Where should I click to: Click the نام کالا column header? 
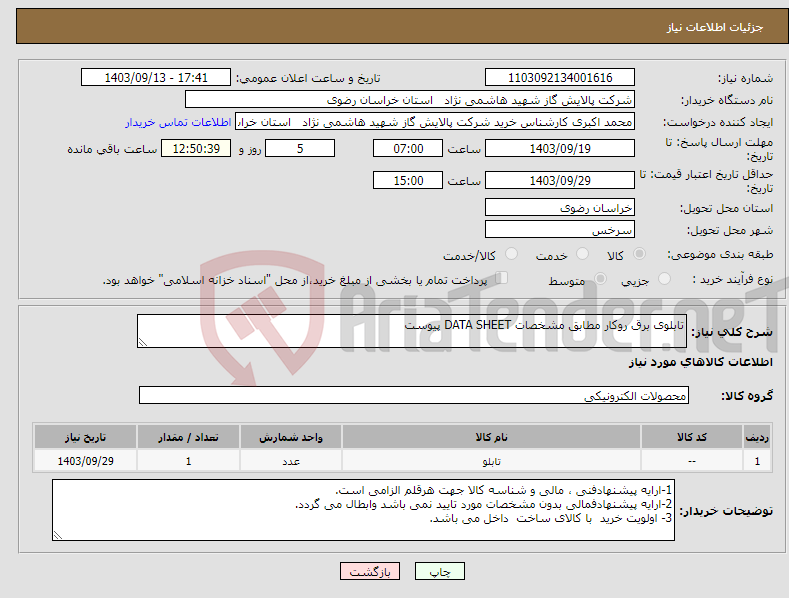tap(491, 437)
